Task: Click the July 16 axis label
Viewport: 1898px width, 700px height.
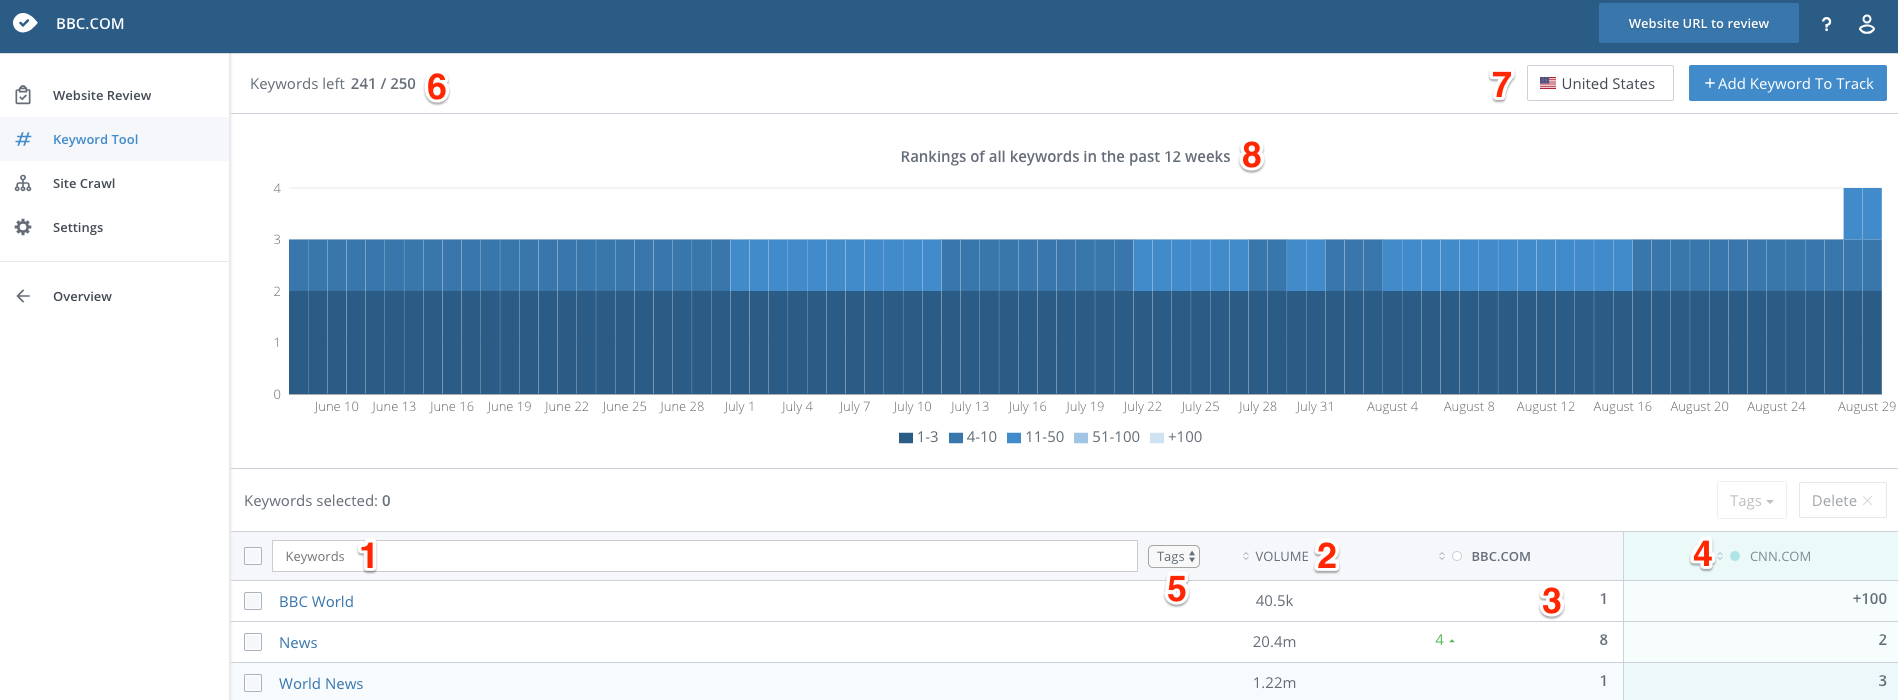Action: (x=1027, y=407)
